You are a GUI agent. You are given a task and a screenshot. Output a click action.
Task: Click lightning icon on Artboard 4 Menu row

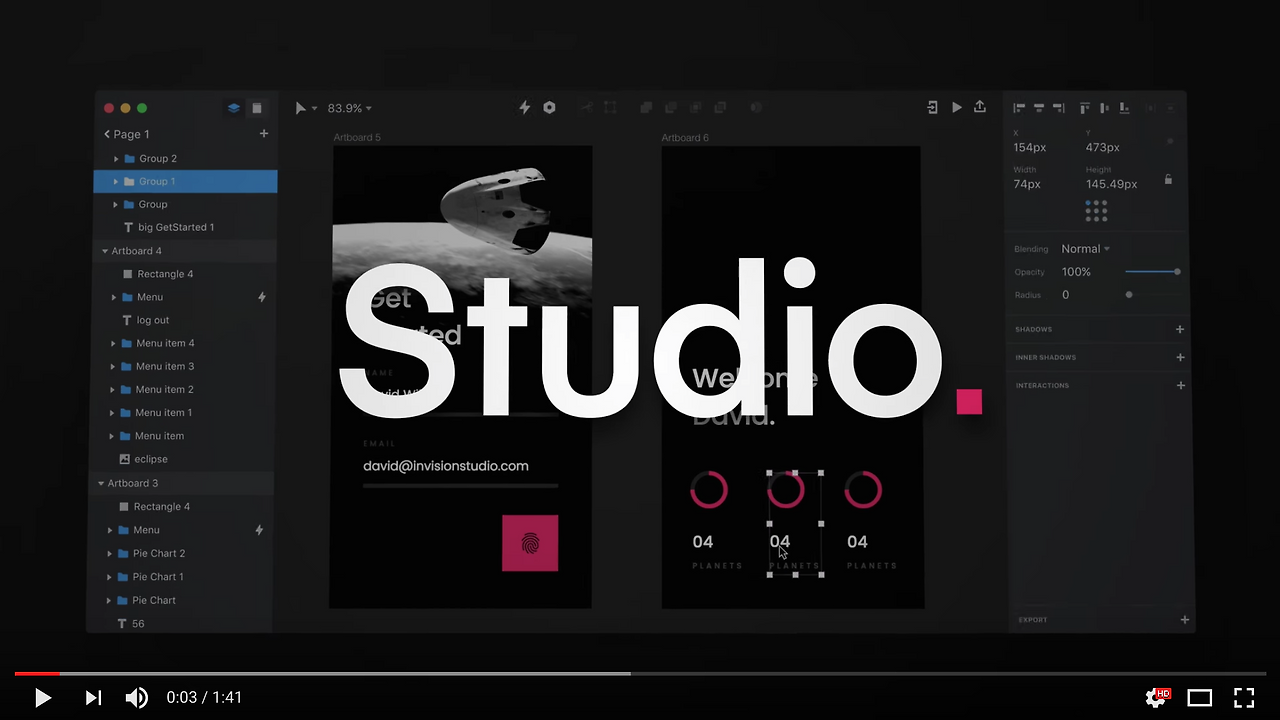[x=262, y=297]
